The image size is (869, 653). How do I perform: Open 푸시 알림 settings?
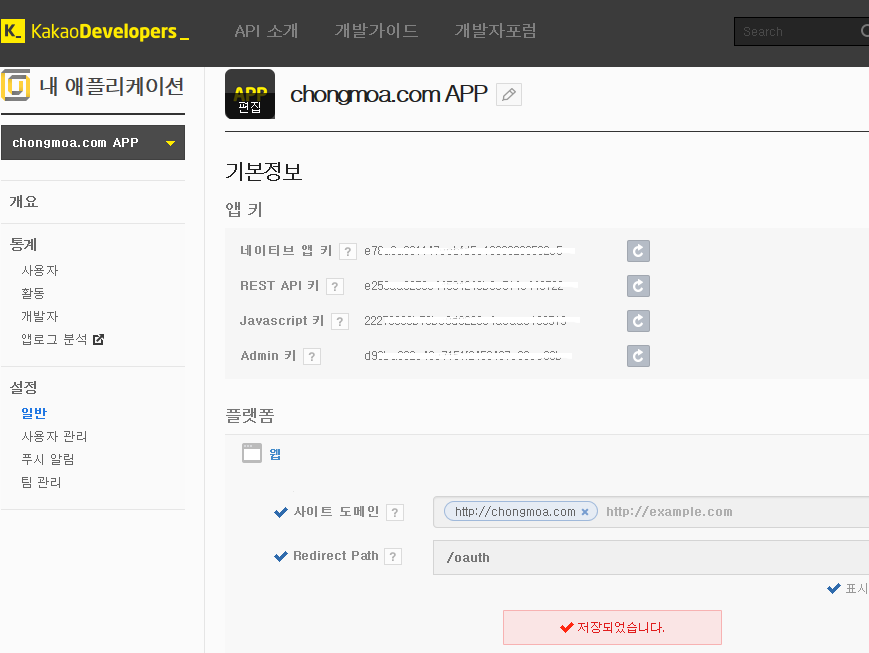pyautogui.click(x=48, y=460)
